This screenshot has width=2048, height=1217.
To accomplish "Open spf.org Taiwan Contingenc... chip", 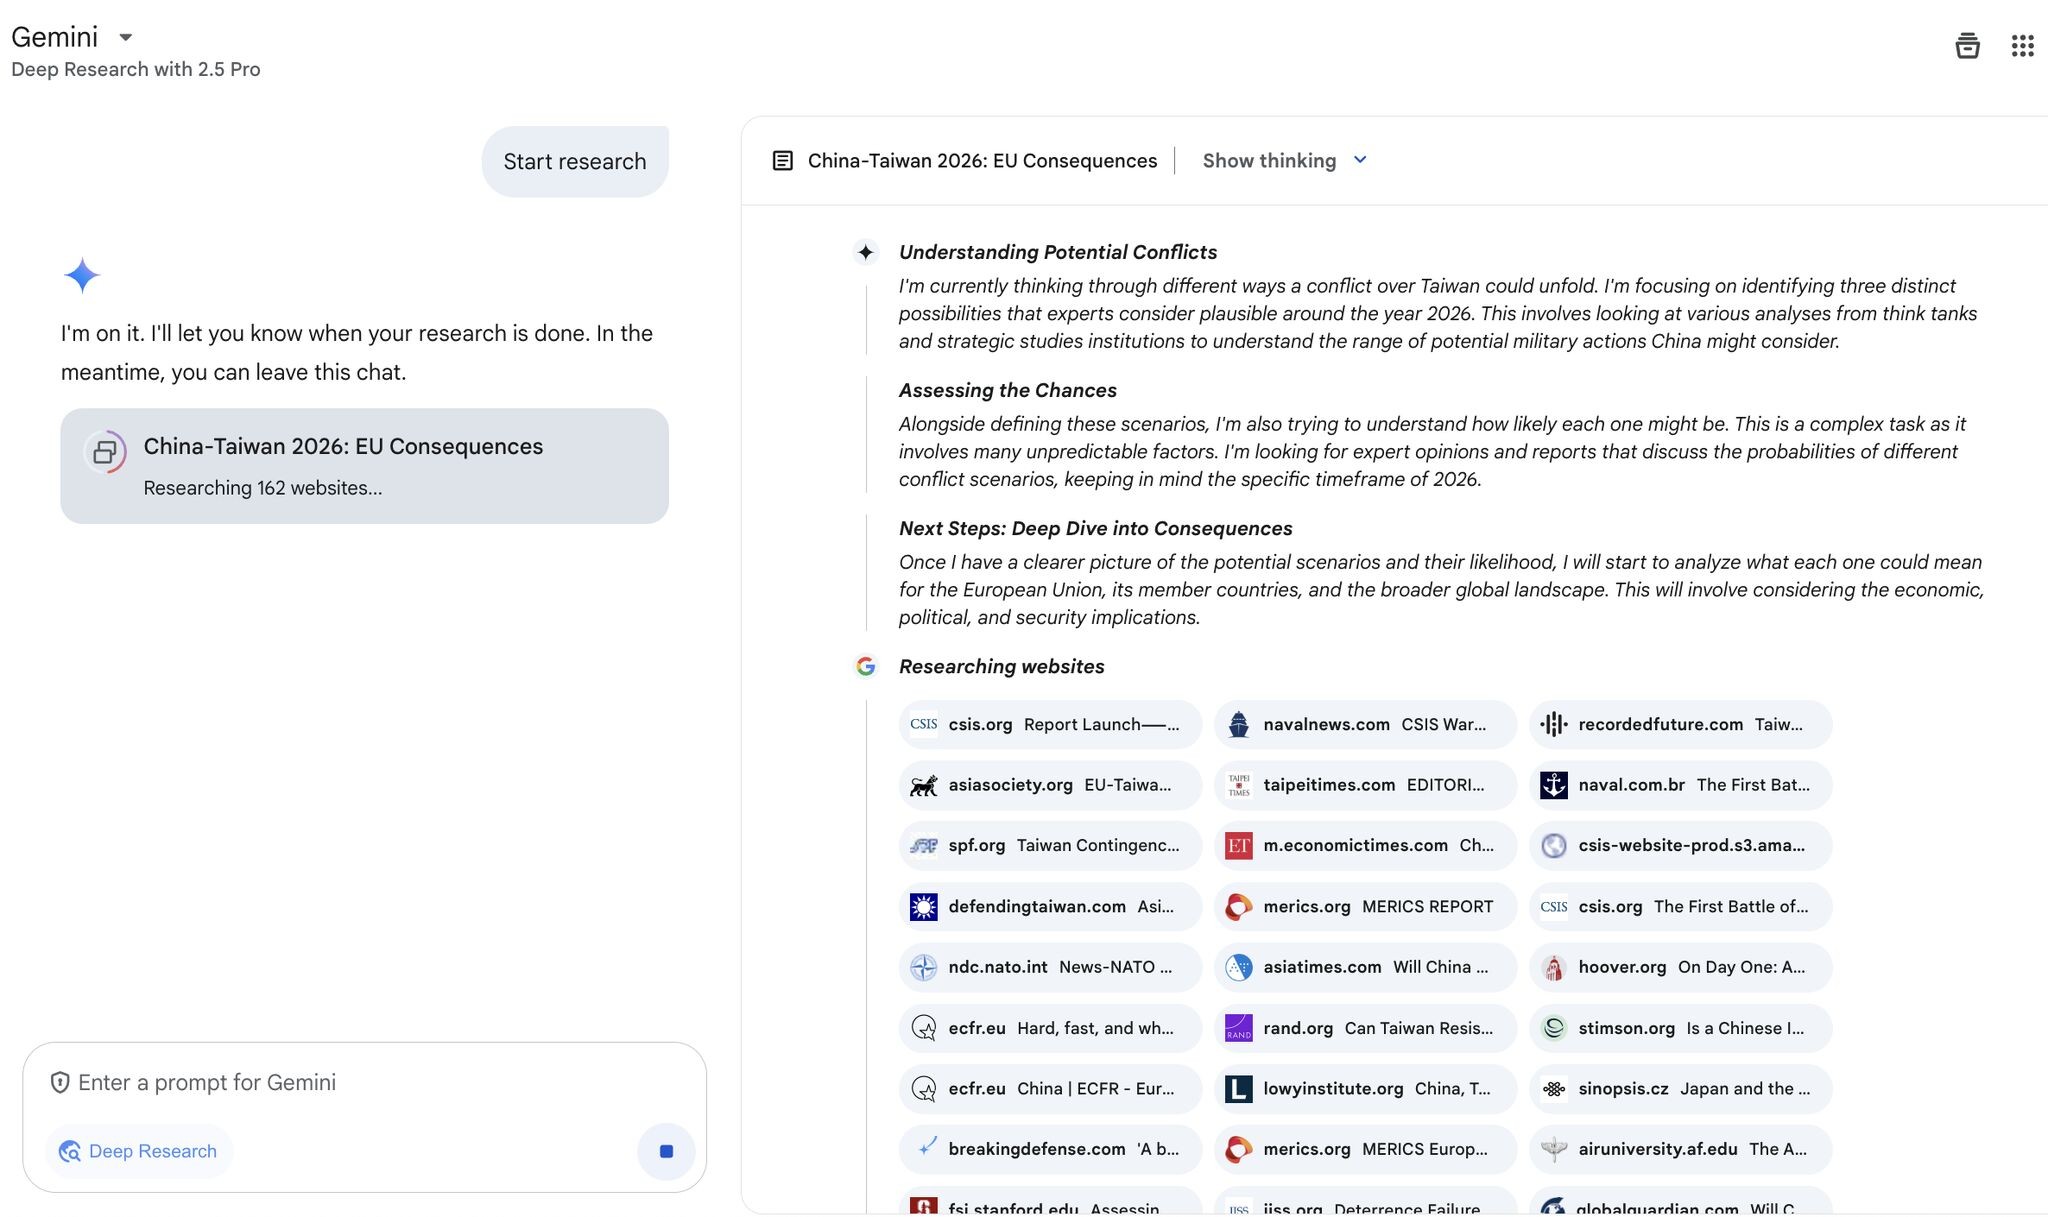I will click(x=1050, y=846).
